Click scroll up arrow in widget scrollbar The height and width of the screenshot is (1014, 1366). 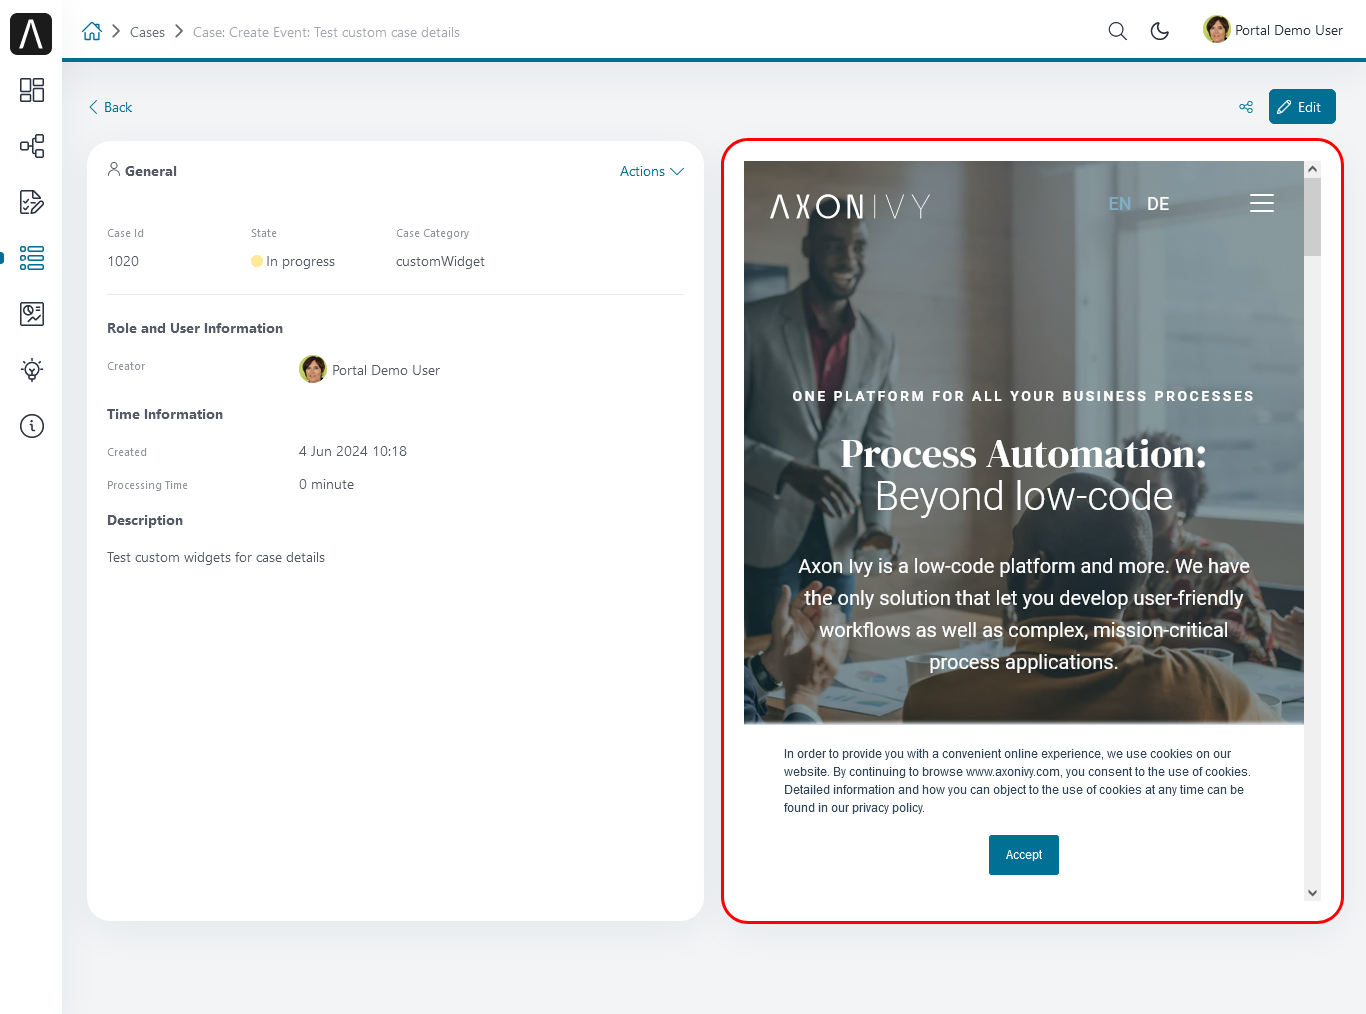[x=1312, y=169]
